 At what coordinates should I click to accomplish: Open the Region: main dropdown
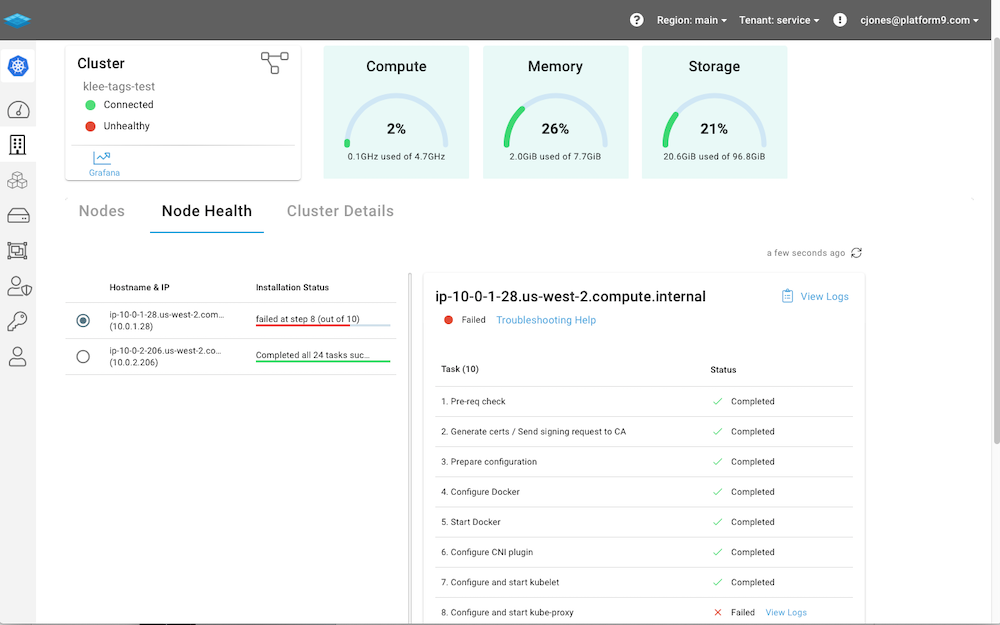[691, 20]
